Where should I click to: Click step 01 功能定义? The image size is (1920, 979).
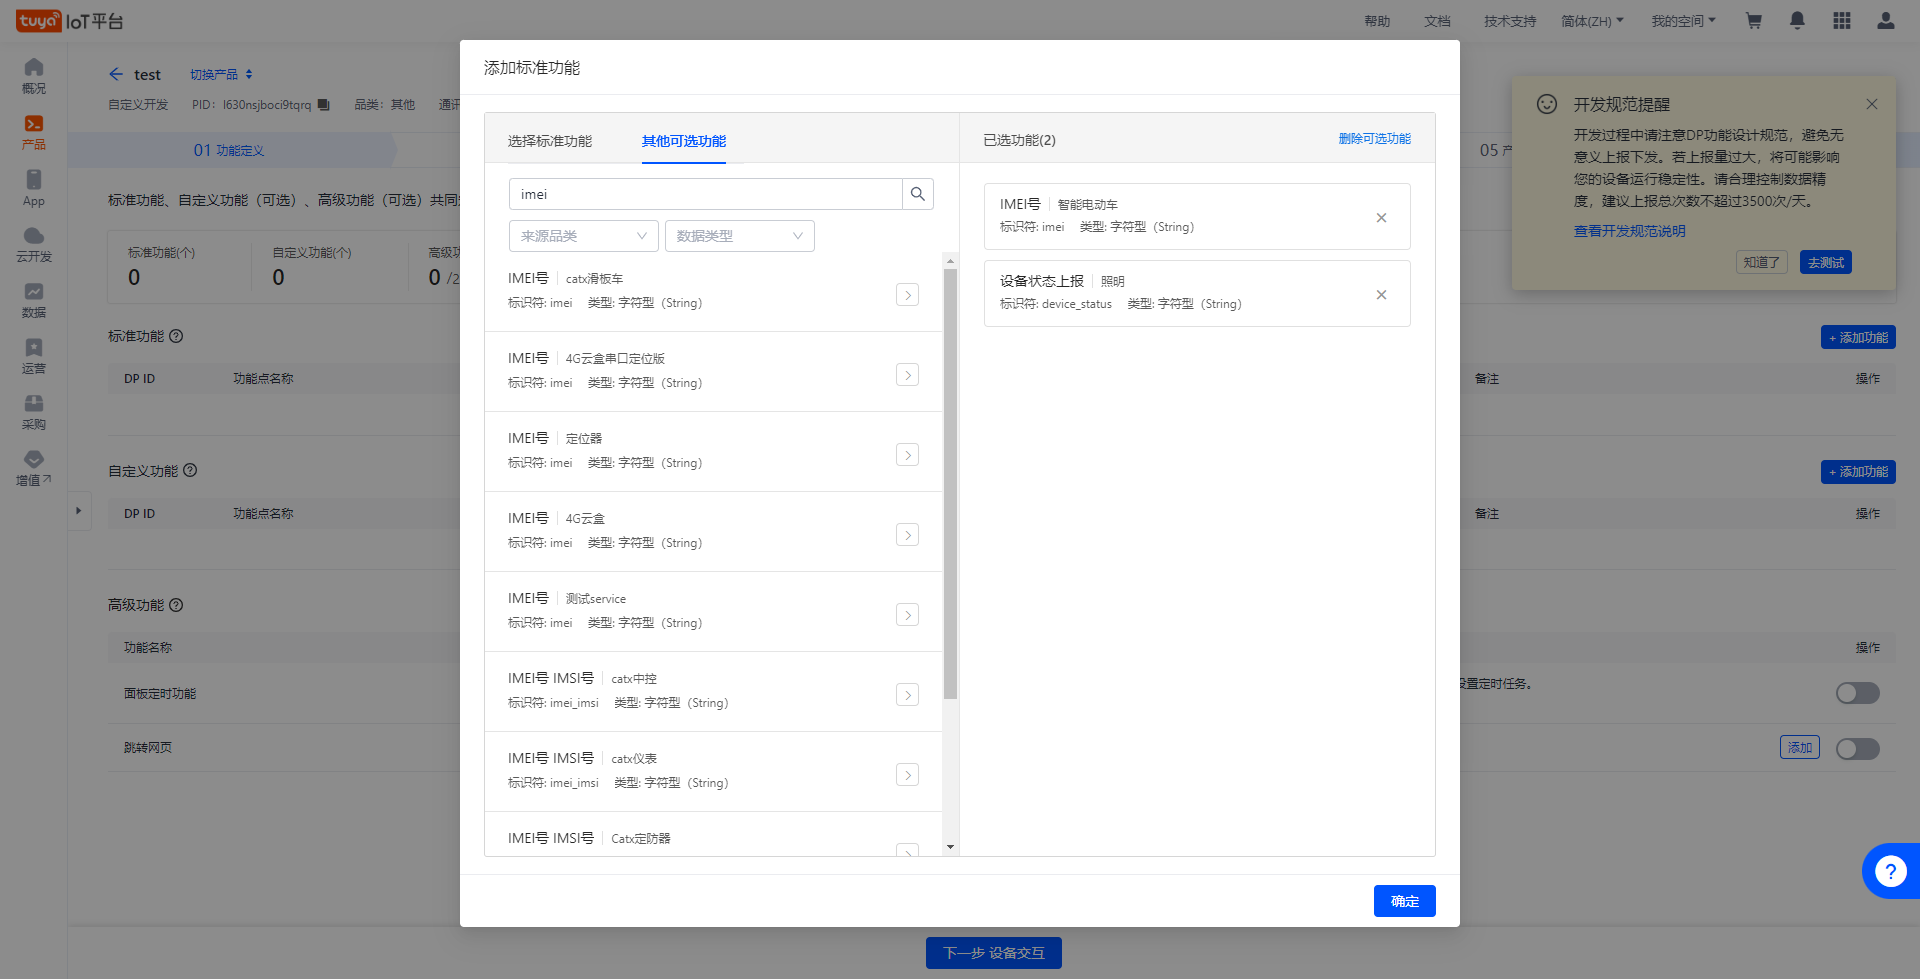tap(229, 150)
